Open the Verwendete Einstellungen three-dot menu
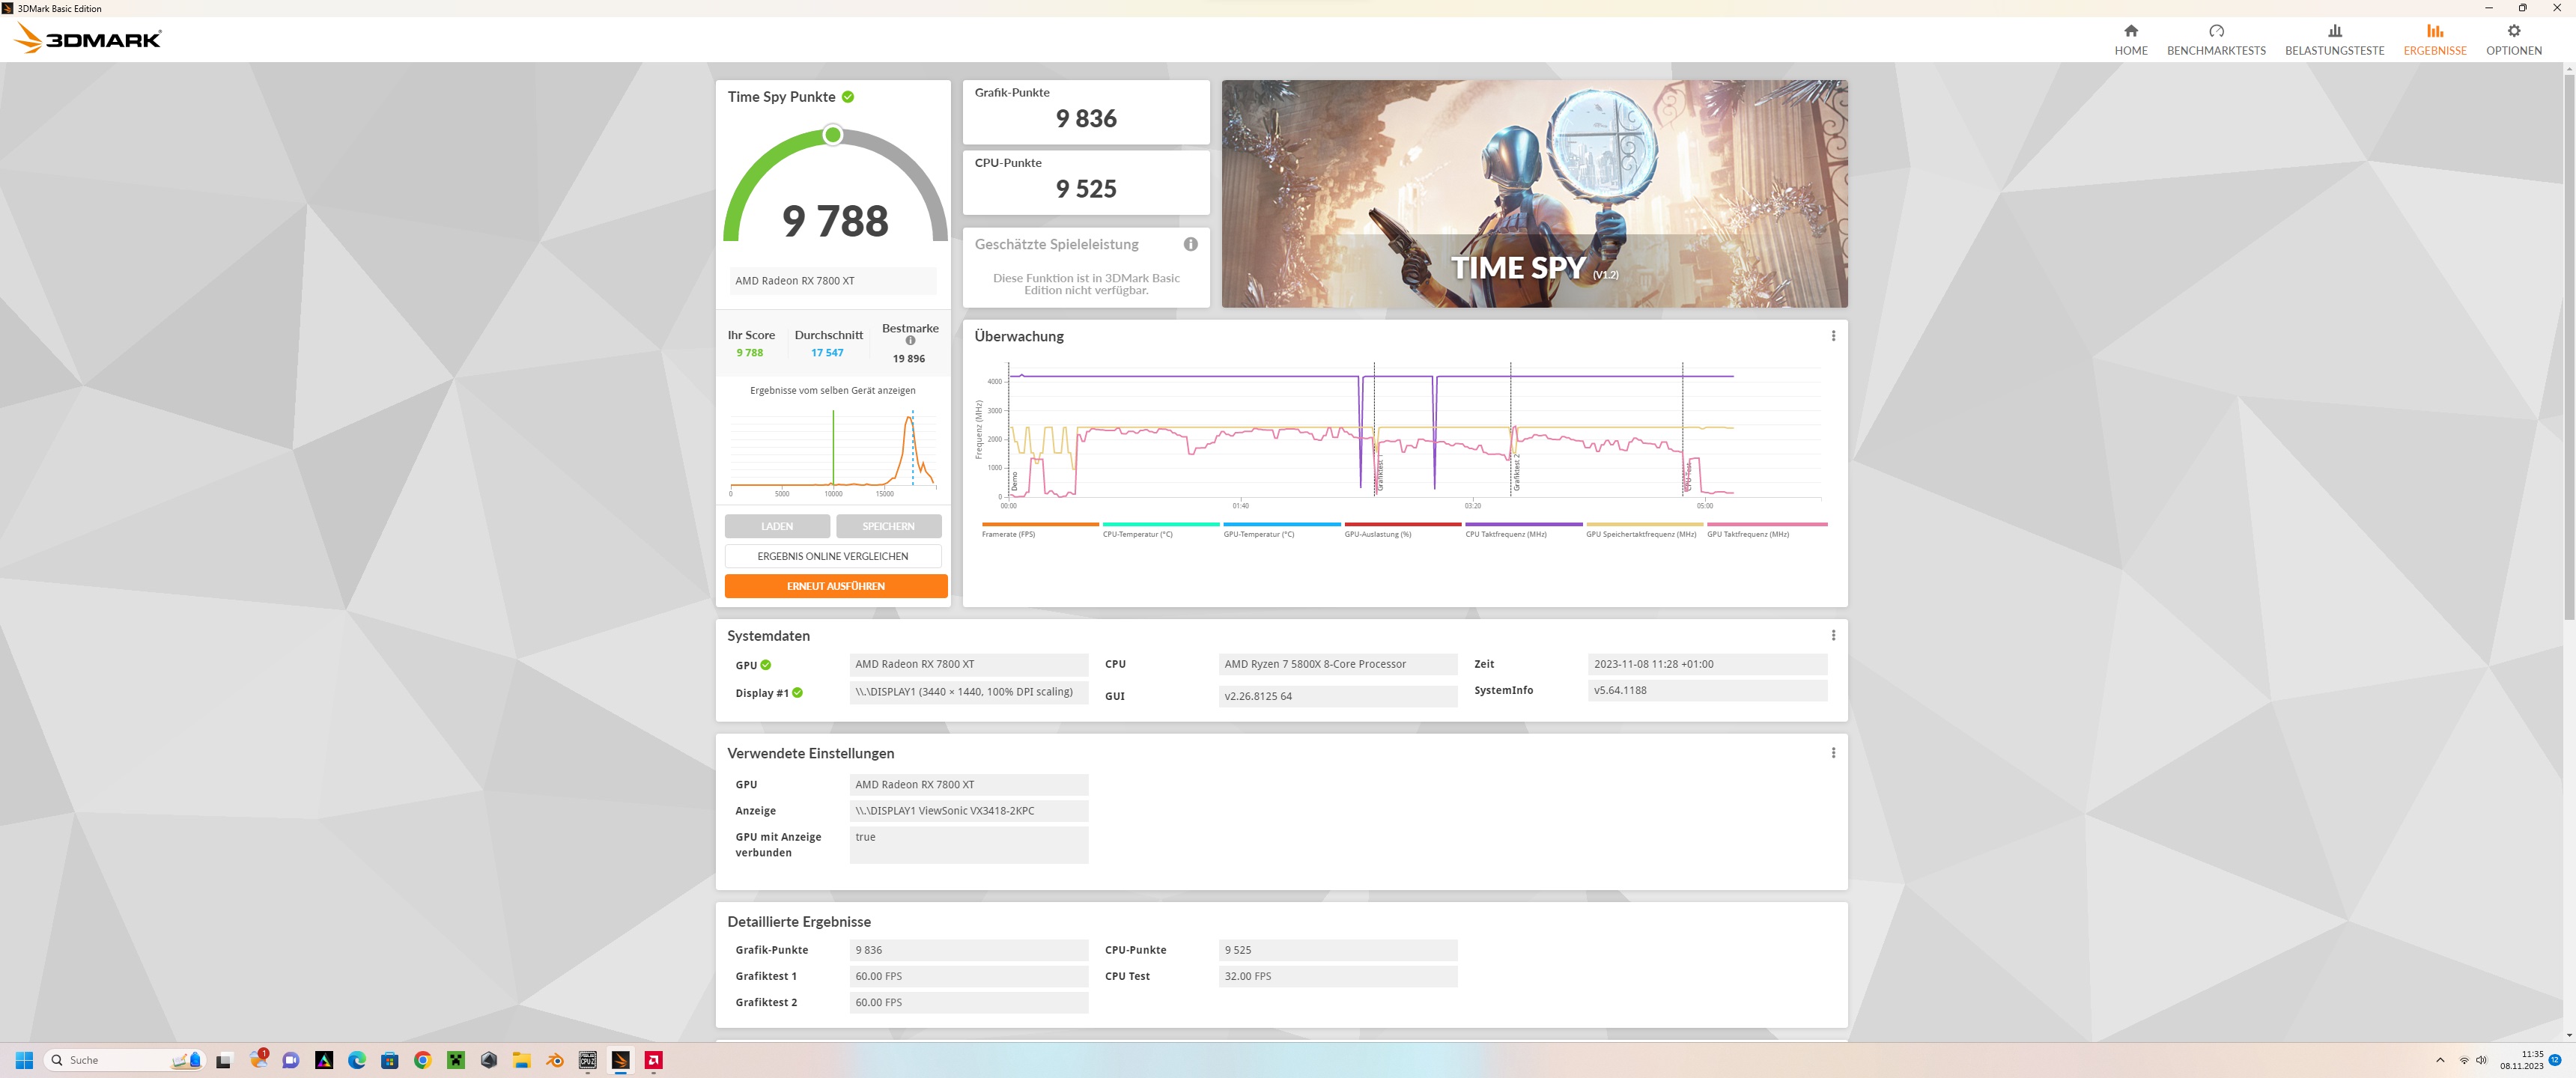 [x=1833, y=753]
